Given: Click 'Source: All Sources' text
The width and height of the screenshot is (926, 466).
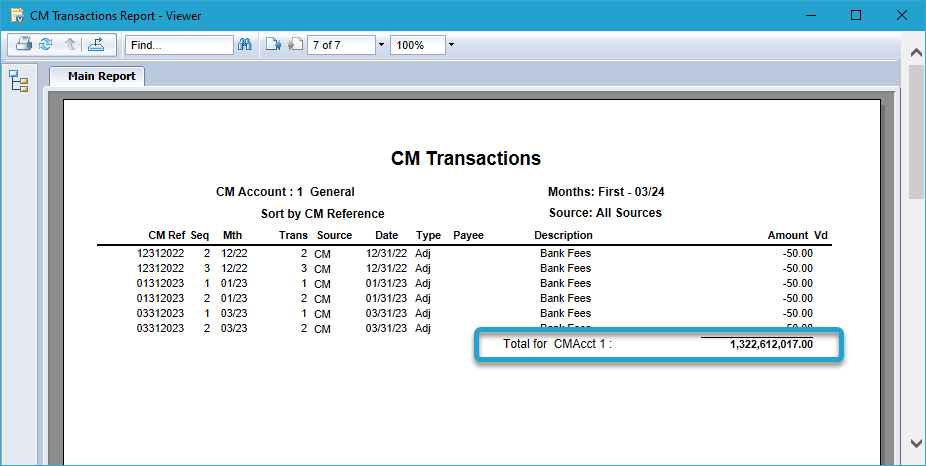Looking at the screenshot, I should [x=605, y=213].
